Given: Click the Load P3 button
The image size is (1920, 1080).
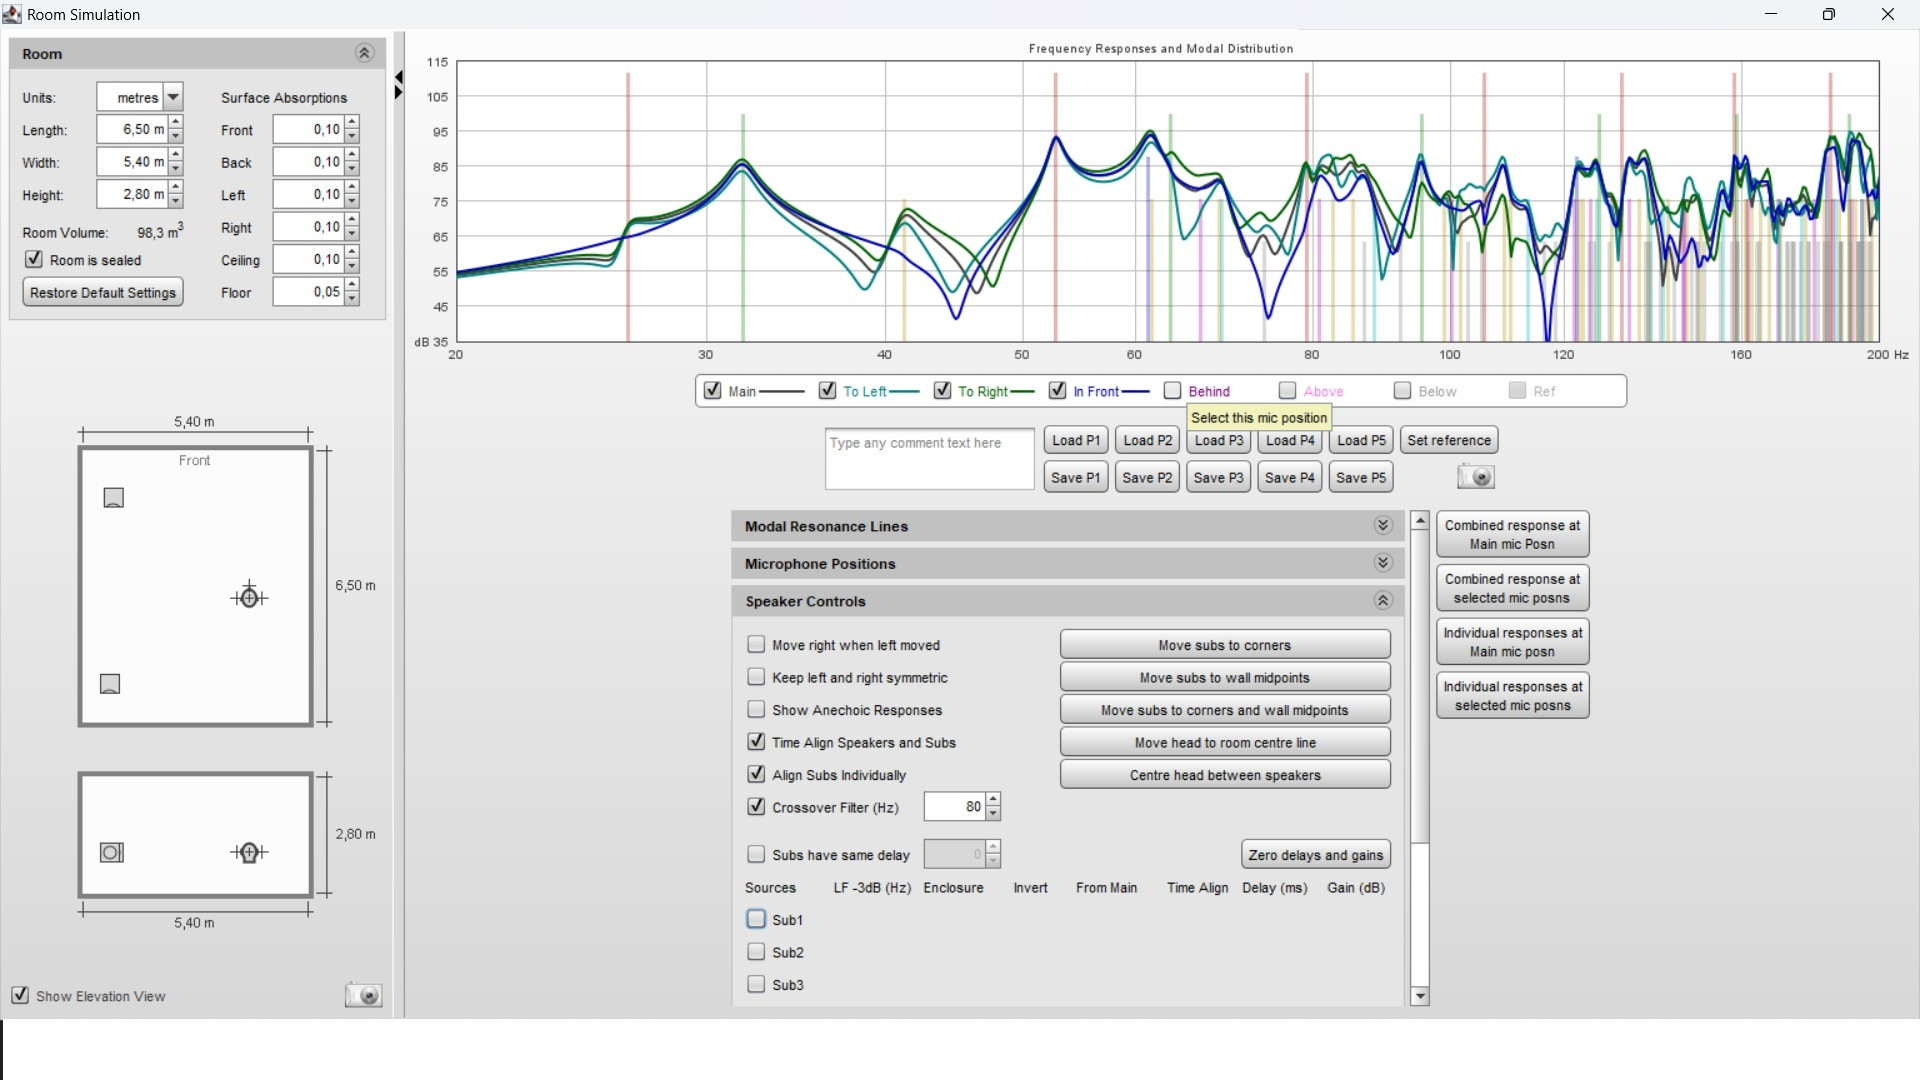Looking at the screenshot, I should pyautogui.click(x=1218, y=440).
